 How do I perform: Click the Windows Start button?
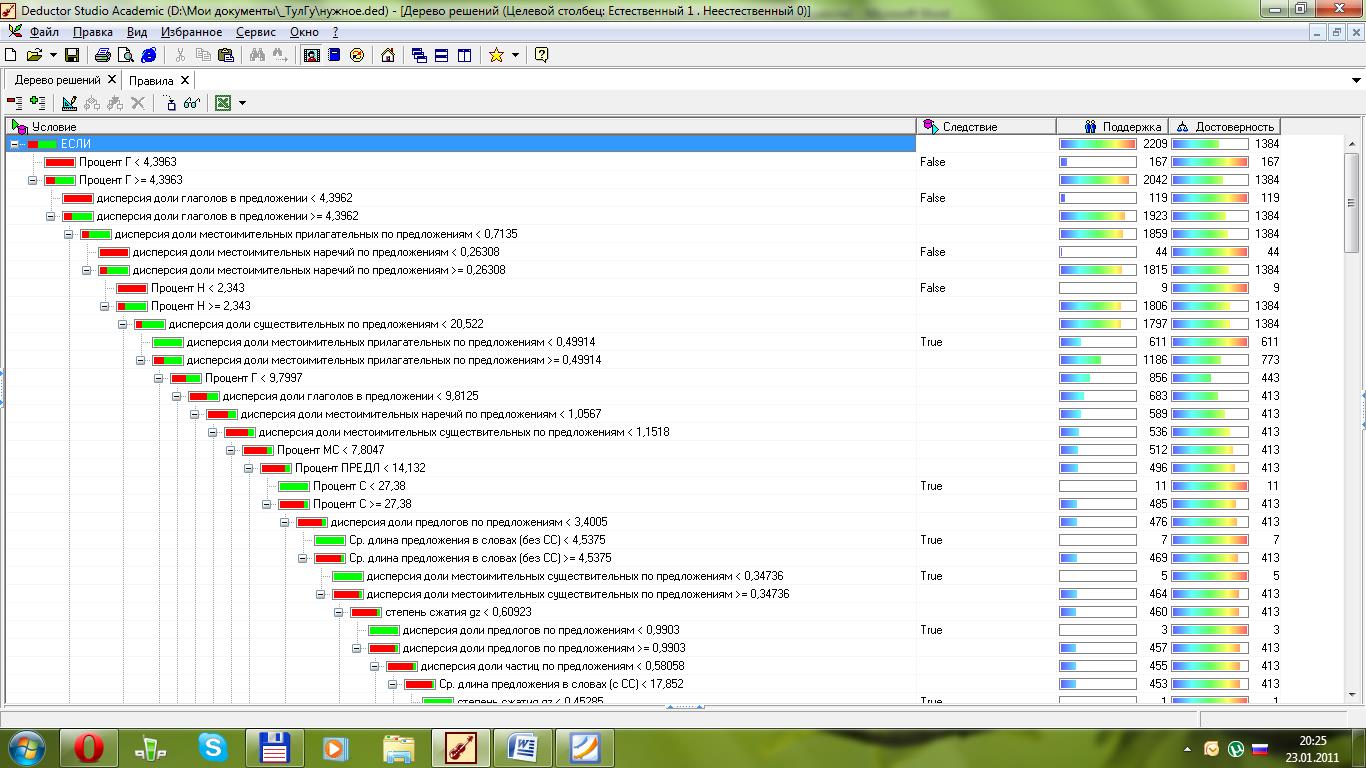pyautogui.click(x=26, y=746)
